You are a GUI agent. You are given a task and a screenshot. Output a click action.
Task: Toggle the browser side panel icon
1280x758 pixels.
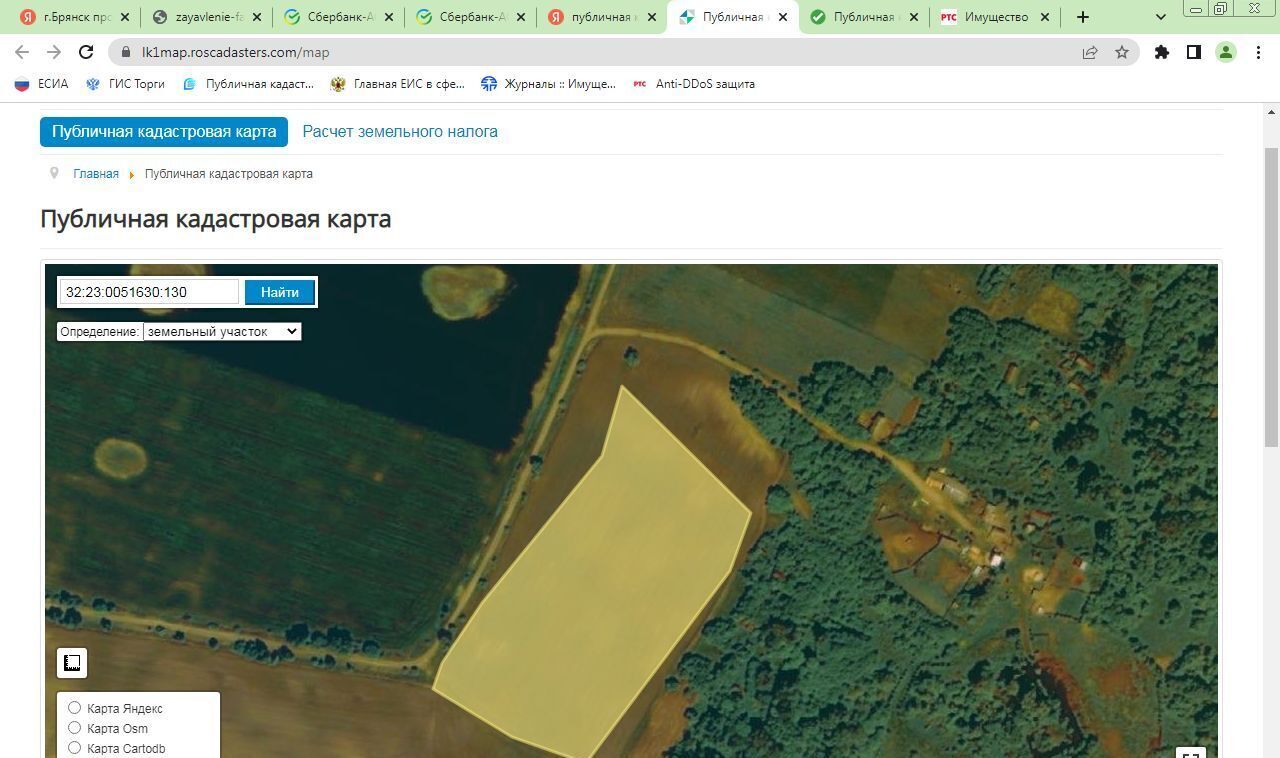(x=1194, y=52)
